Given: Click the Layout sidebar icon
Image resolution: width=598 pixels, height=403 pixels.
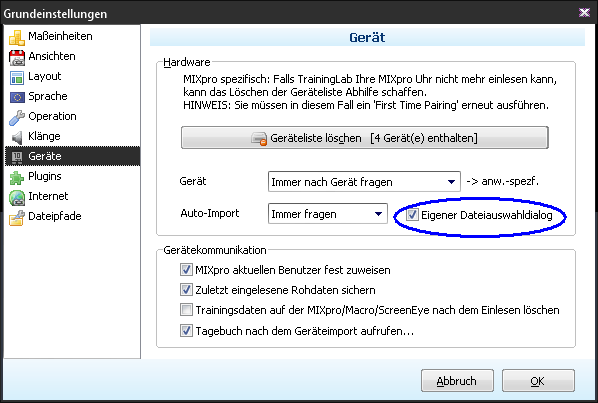Looking at the screenshot, I should point(17,77).
